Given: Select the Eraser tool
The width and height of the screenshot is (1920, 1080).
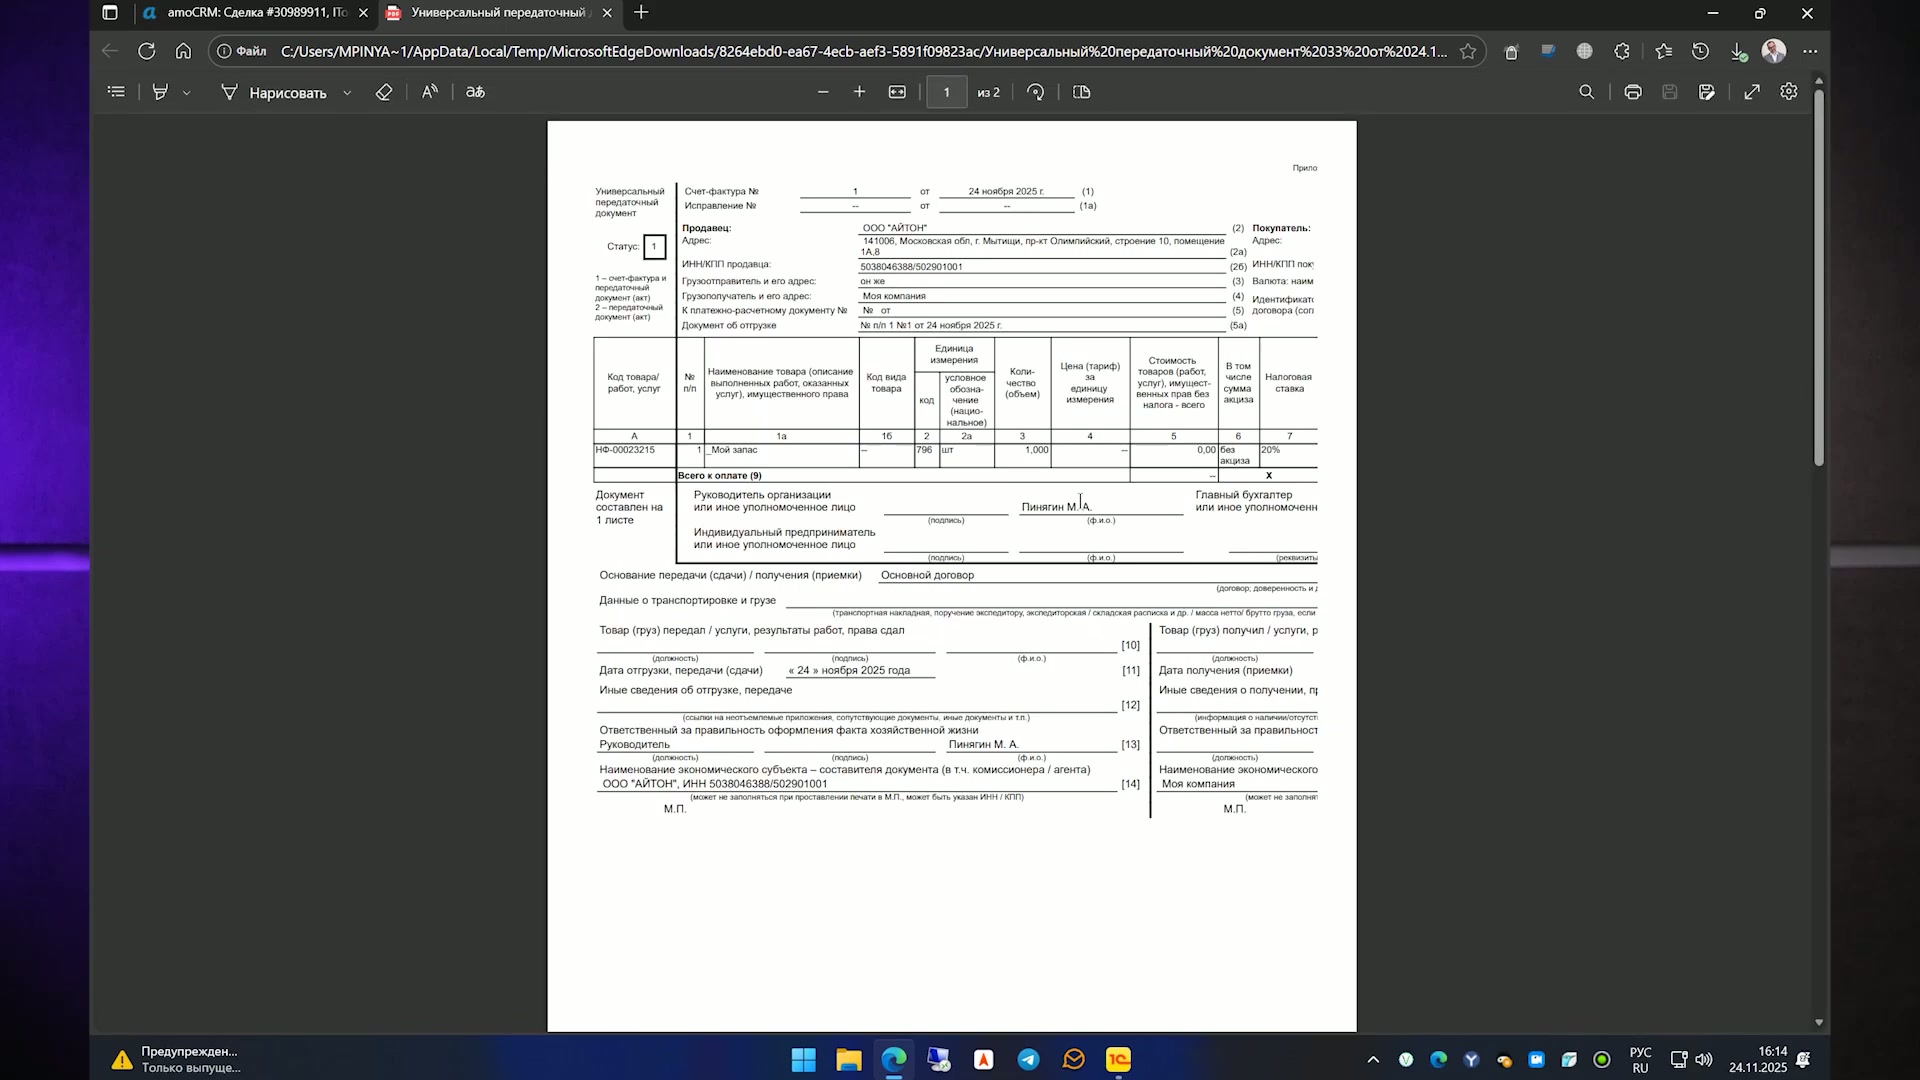Looking at the screenshot, I should tap(384, 92).
